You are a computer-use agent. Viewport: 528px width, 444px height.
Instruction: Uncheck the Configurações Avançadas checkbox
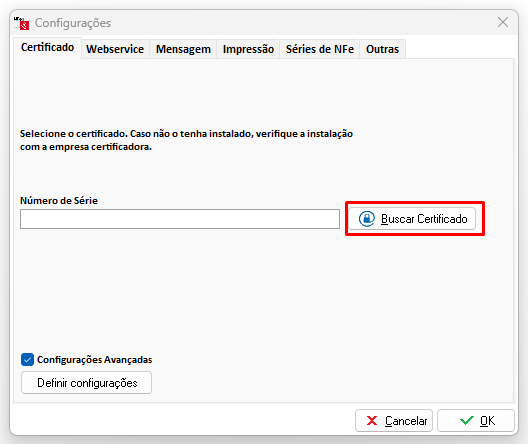pos(27,360)
